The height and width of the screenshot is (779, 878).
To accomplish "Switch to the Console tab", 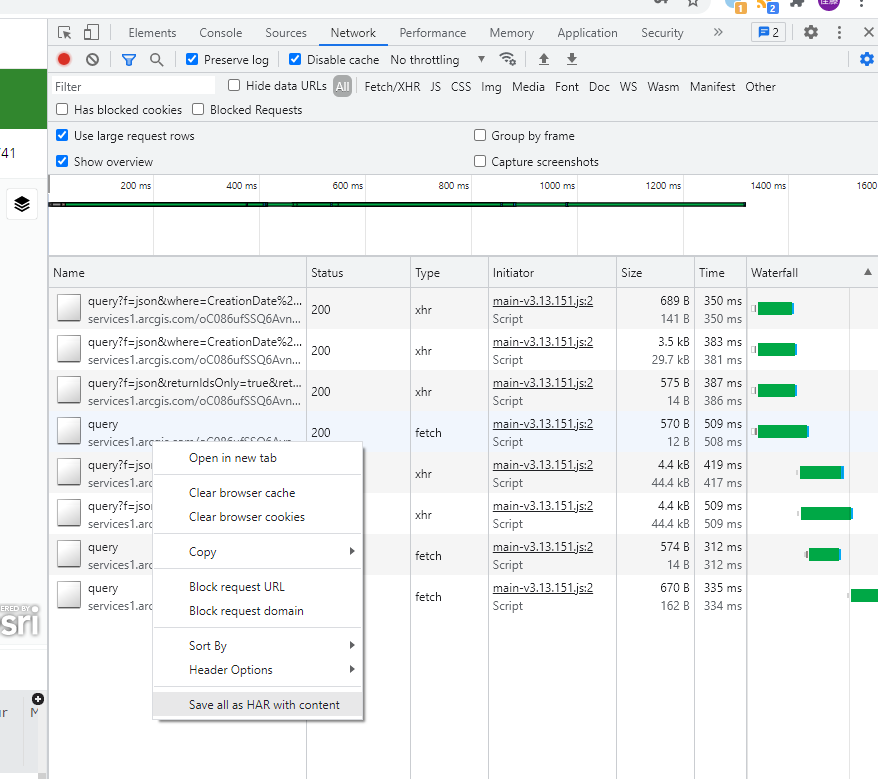I will [x=221, y=33].
